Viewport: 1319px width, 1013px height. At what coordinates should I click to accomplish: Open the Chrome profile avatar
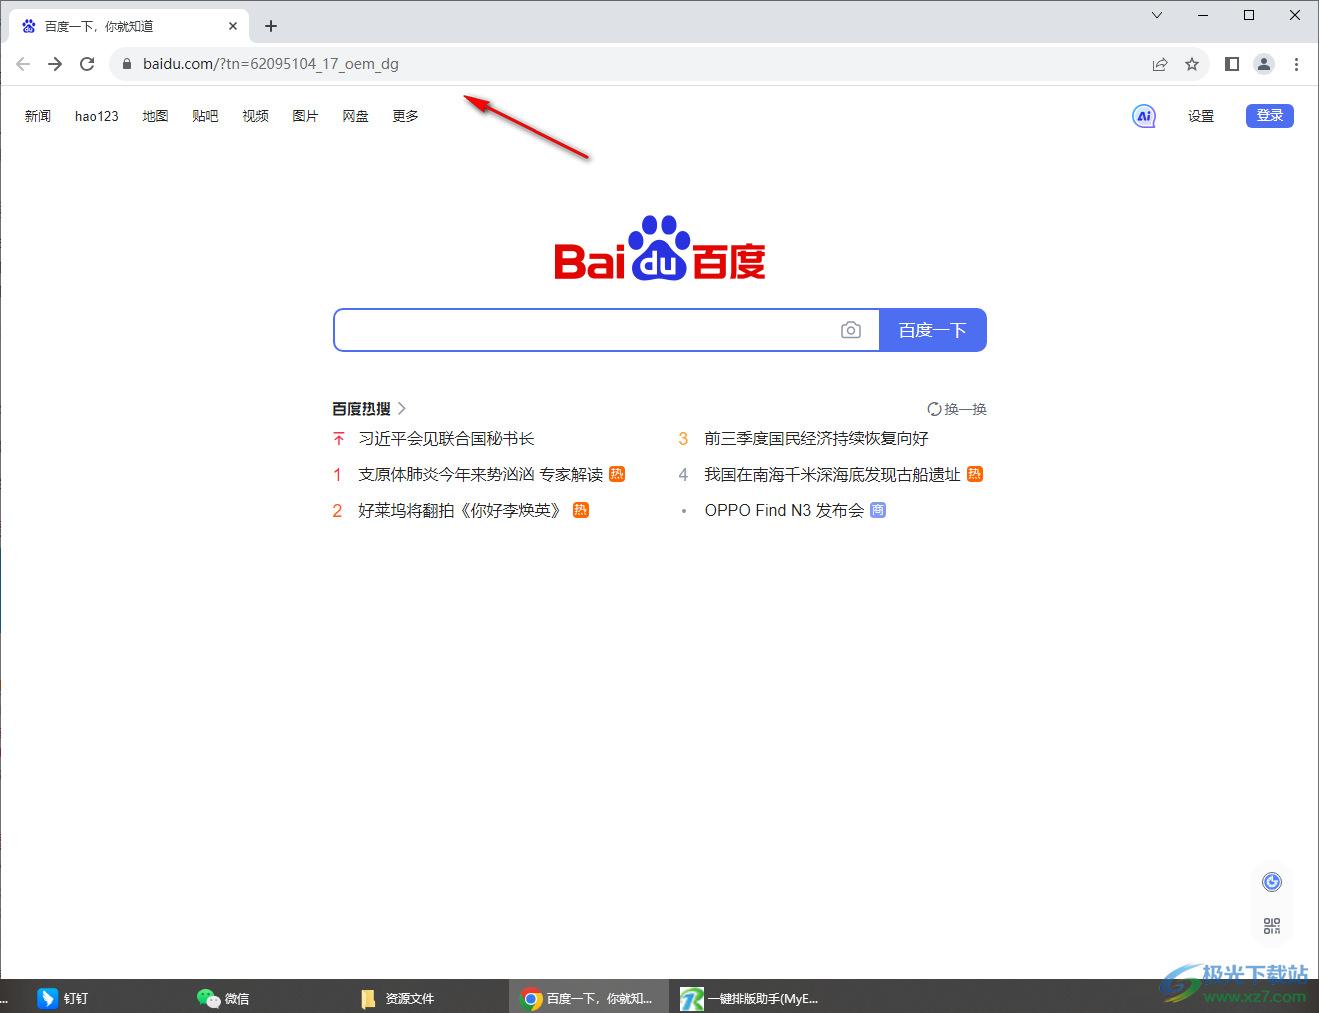click(x=1264, y=64)
